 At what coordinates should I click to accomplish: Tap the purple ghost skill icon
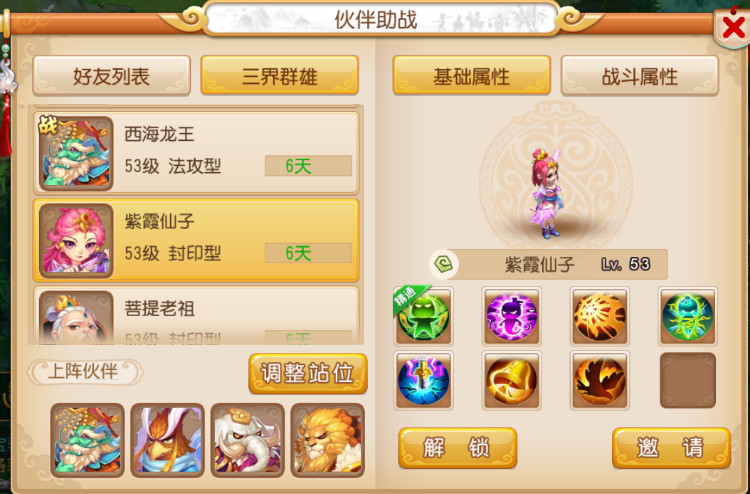(x=511, y=316)
